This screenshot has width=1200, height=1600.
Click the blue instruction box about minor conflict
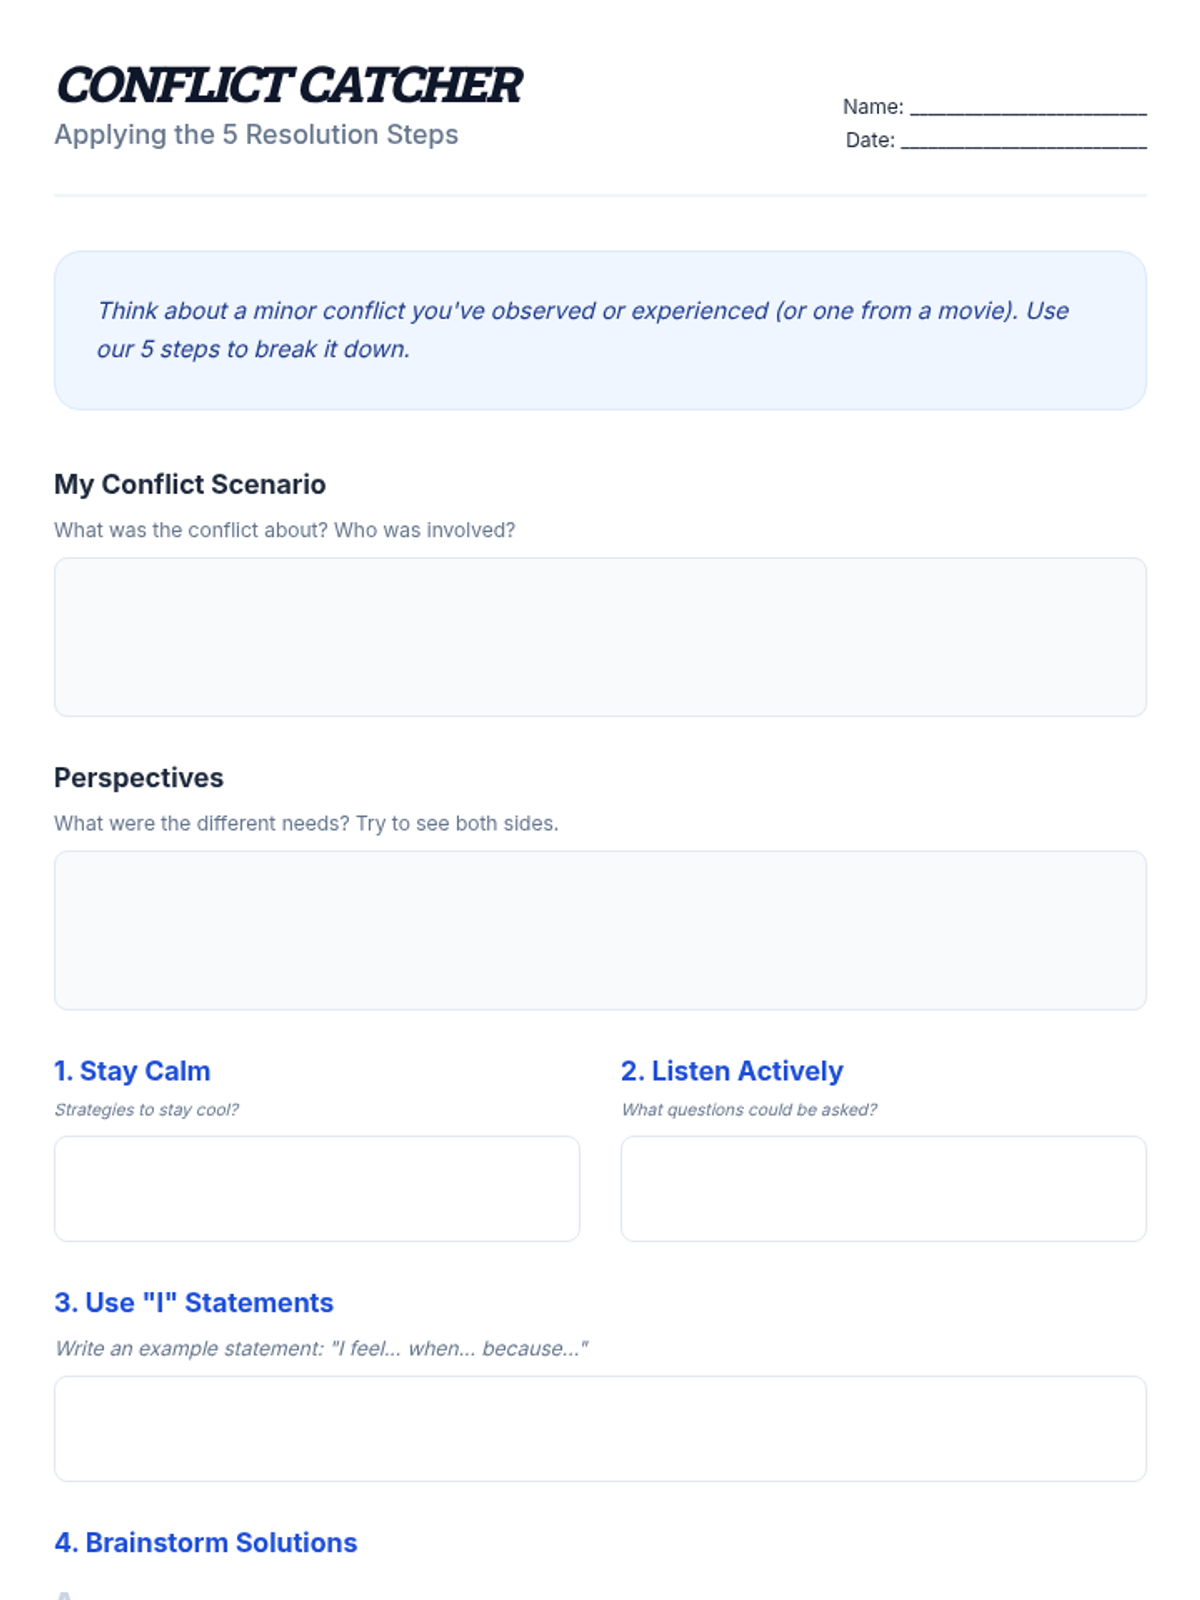[600, 330]
